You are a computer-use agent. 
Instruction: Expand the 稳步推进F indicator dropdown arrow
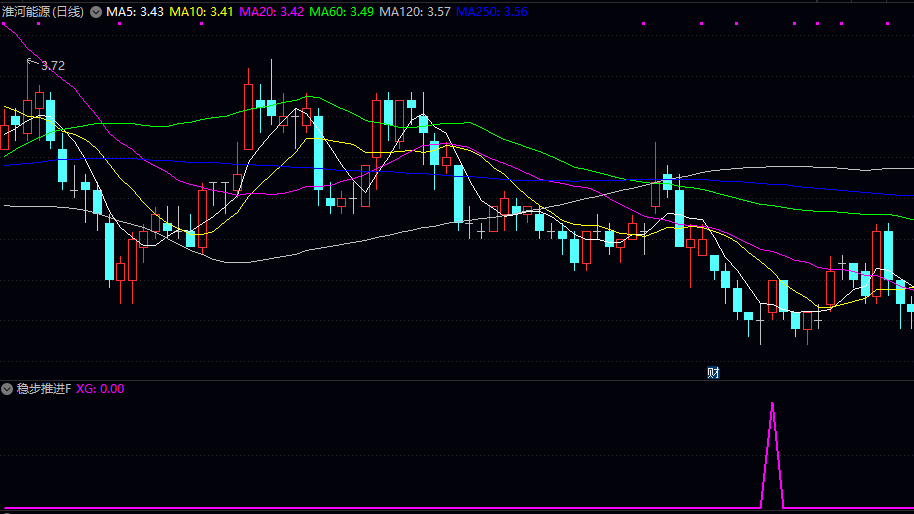point(7,389)
